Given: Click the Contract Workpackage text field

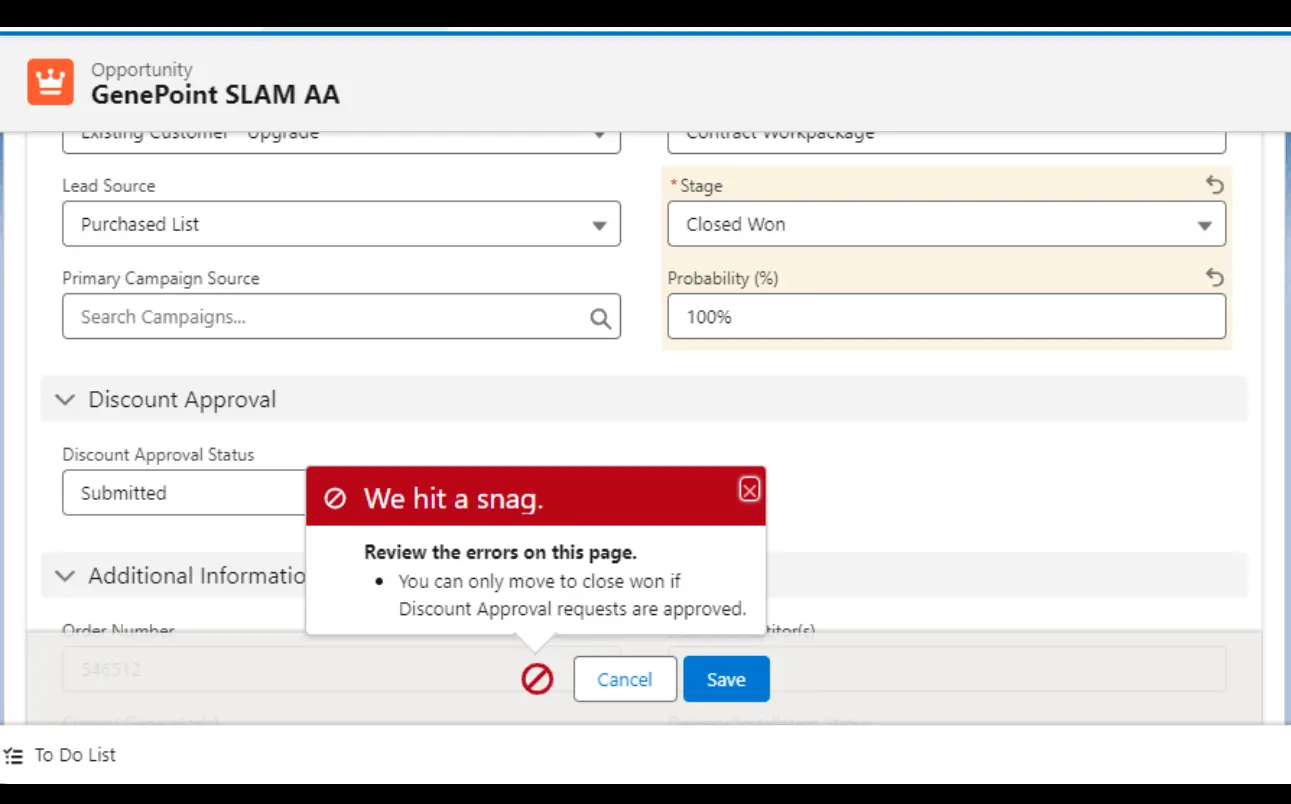Looking at the screenshot, I should click(x=945, y=138).
